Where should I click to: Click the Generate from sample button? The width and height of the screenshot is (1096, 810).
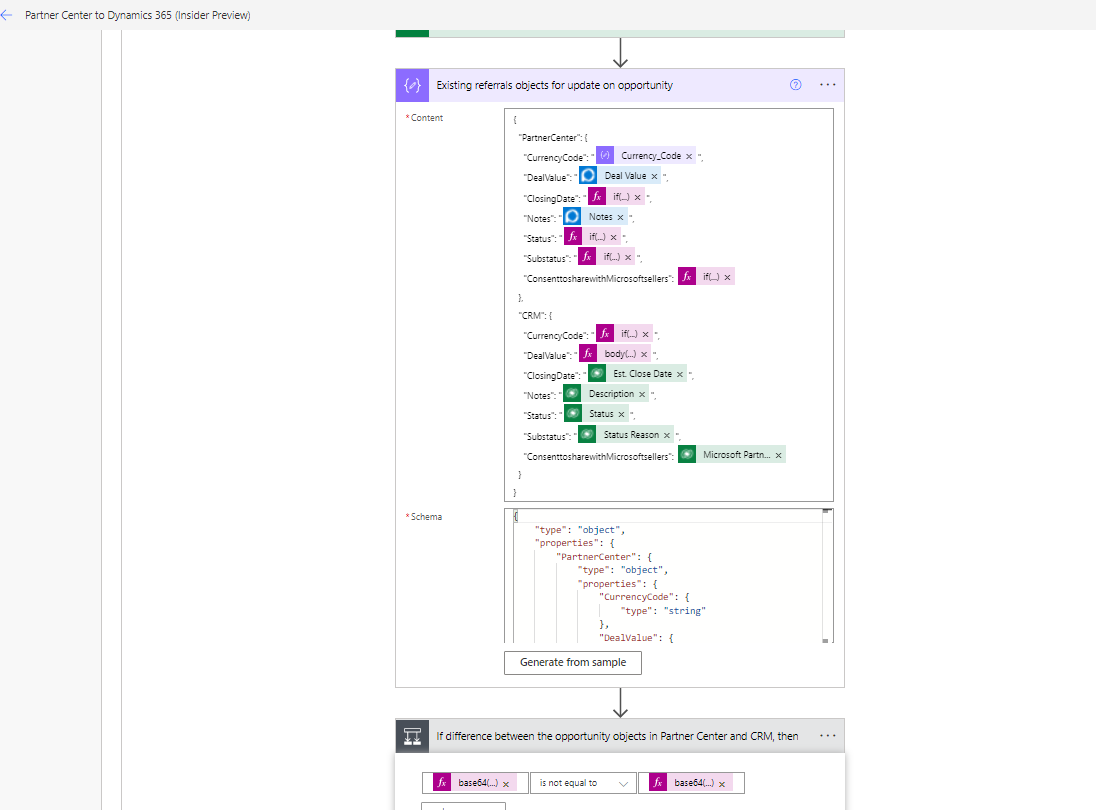coord(572,662)
